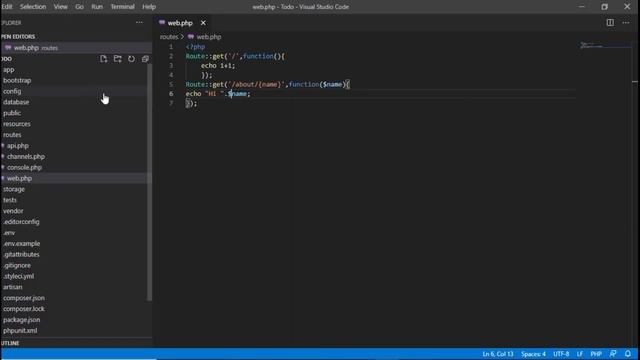Refresh the explorer file tree

[131, 59]
